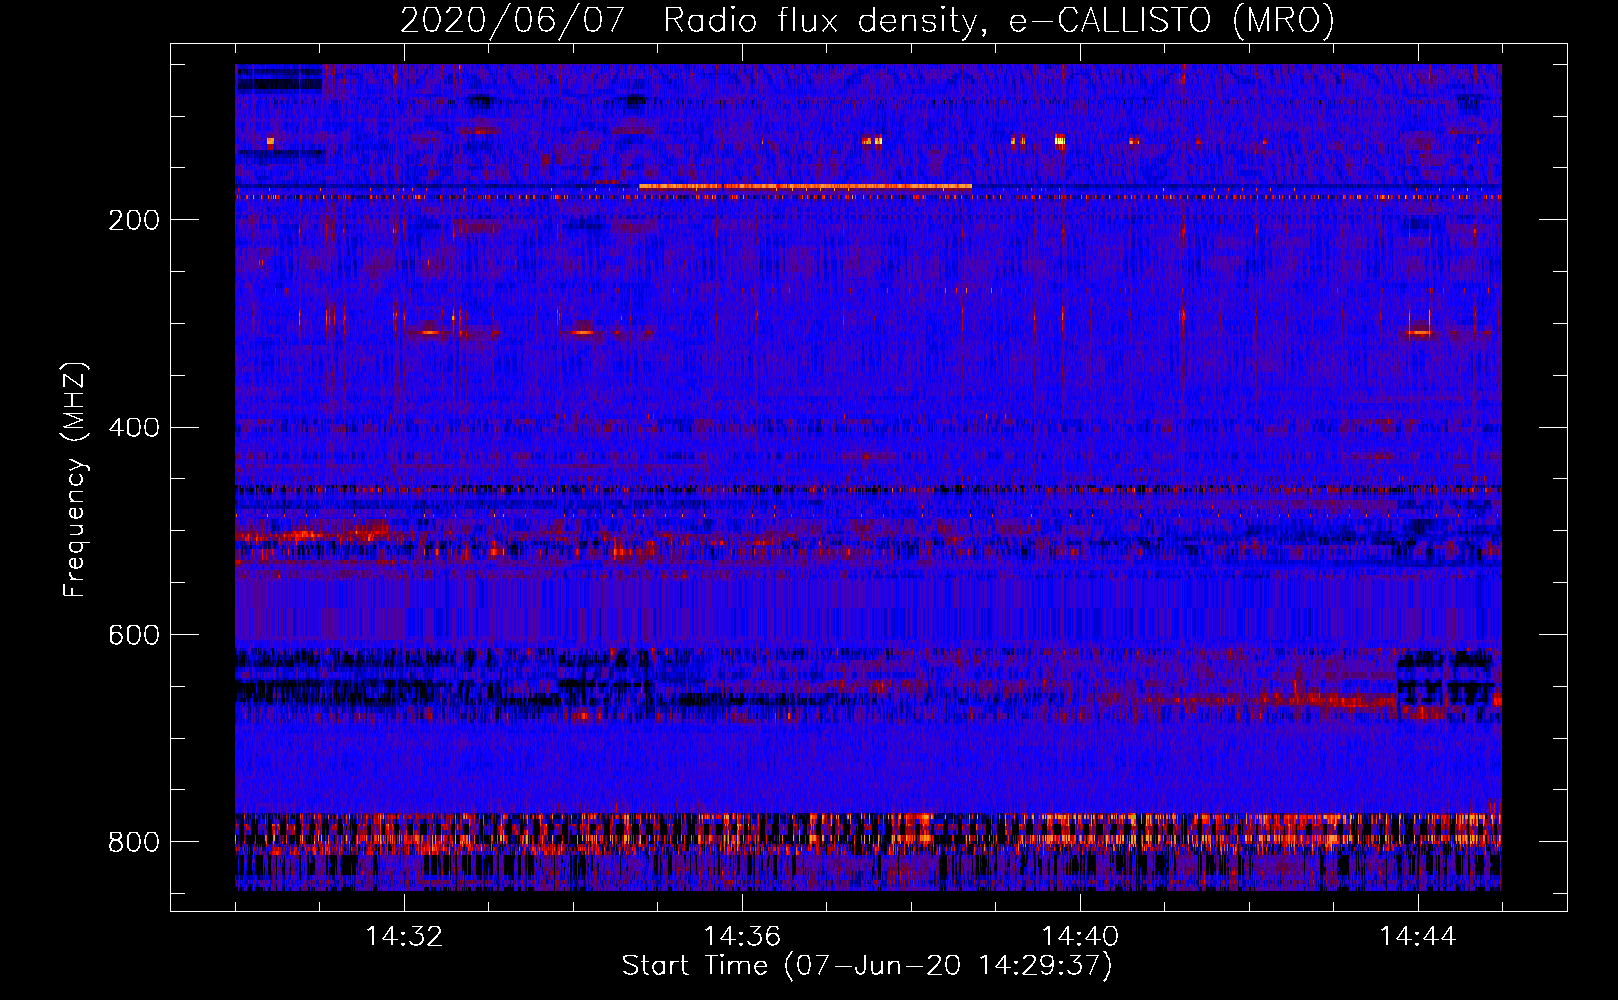
Task: Click the 'Start Time (07-Jun-20 14:29:37)' x-axis label
Action: click(x=867, y=966)
